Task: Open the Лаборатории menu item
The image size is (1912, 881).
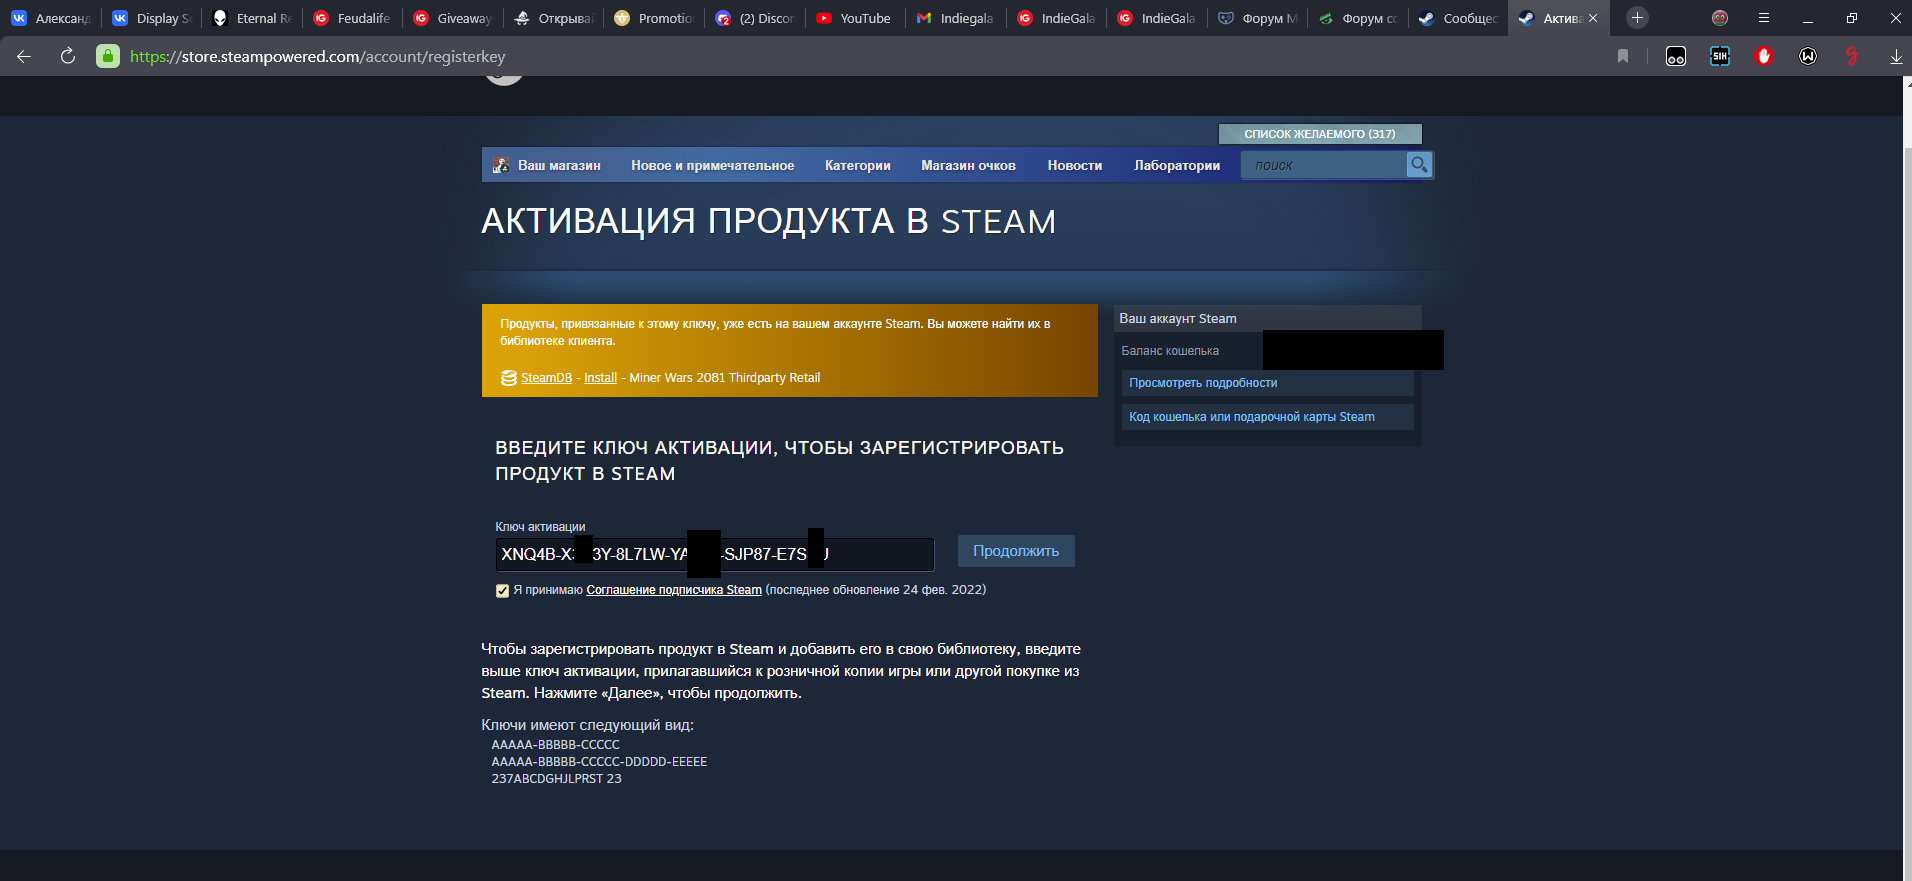Action: coord(1177,165)
